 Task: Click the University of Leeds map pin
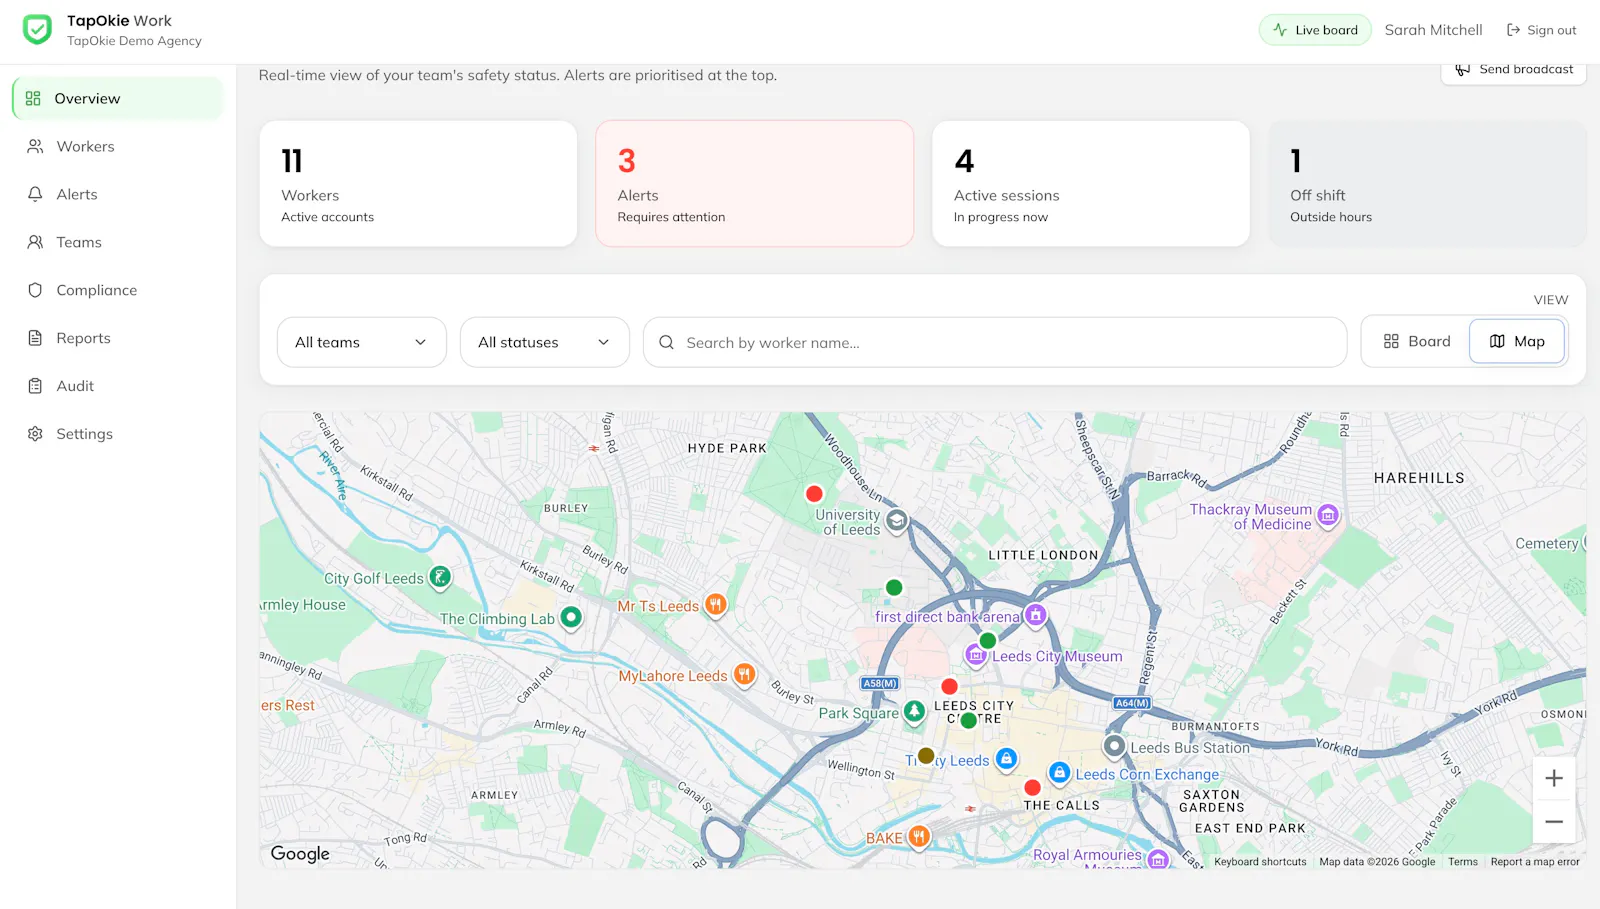(897, 520)
